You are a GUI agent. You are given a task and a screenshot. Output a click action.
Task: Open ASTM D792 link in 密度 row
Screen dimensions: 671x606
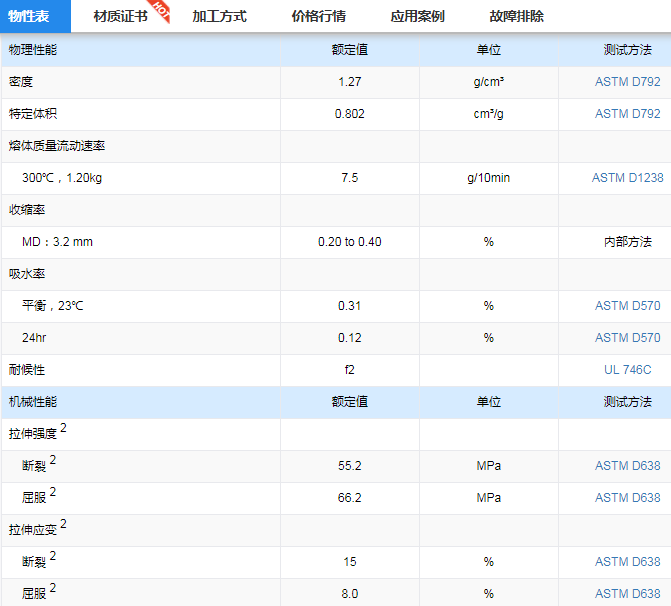(627, 82)
